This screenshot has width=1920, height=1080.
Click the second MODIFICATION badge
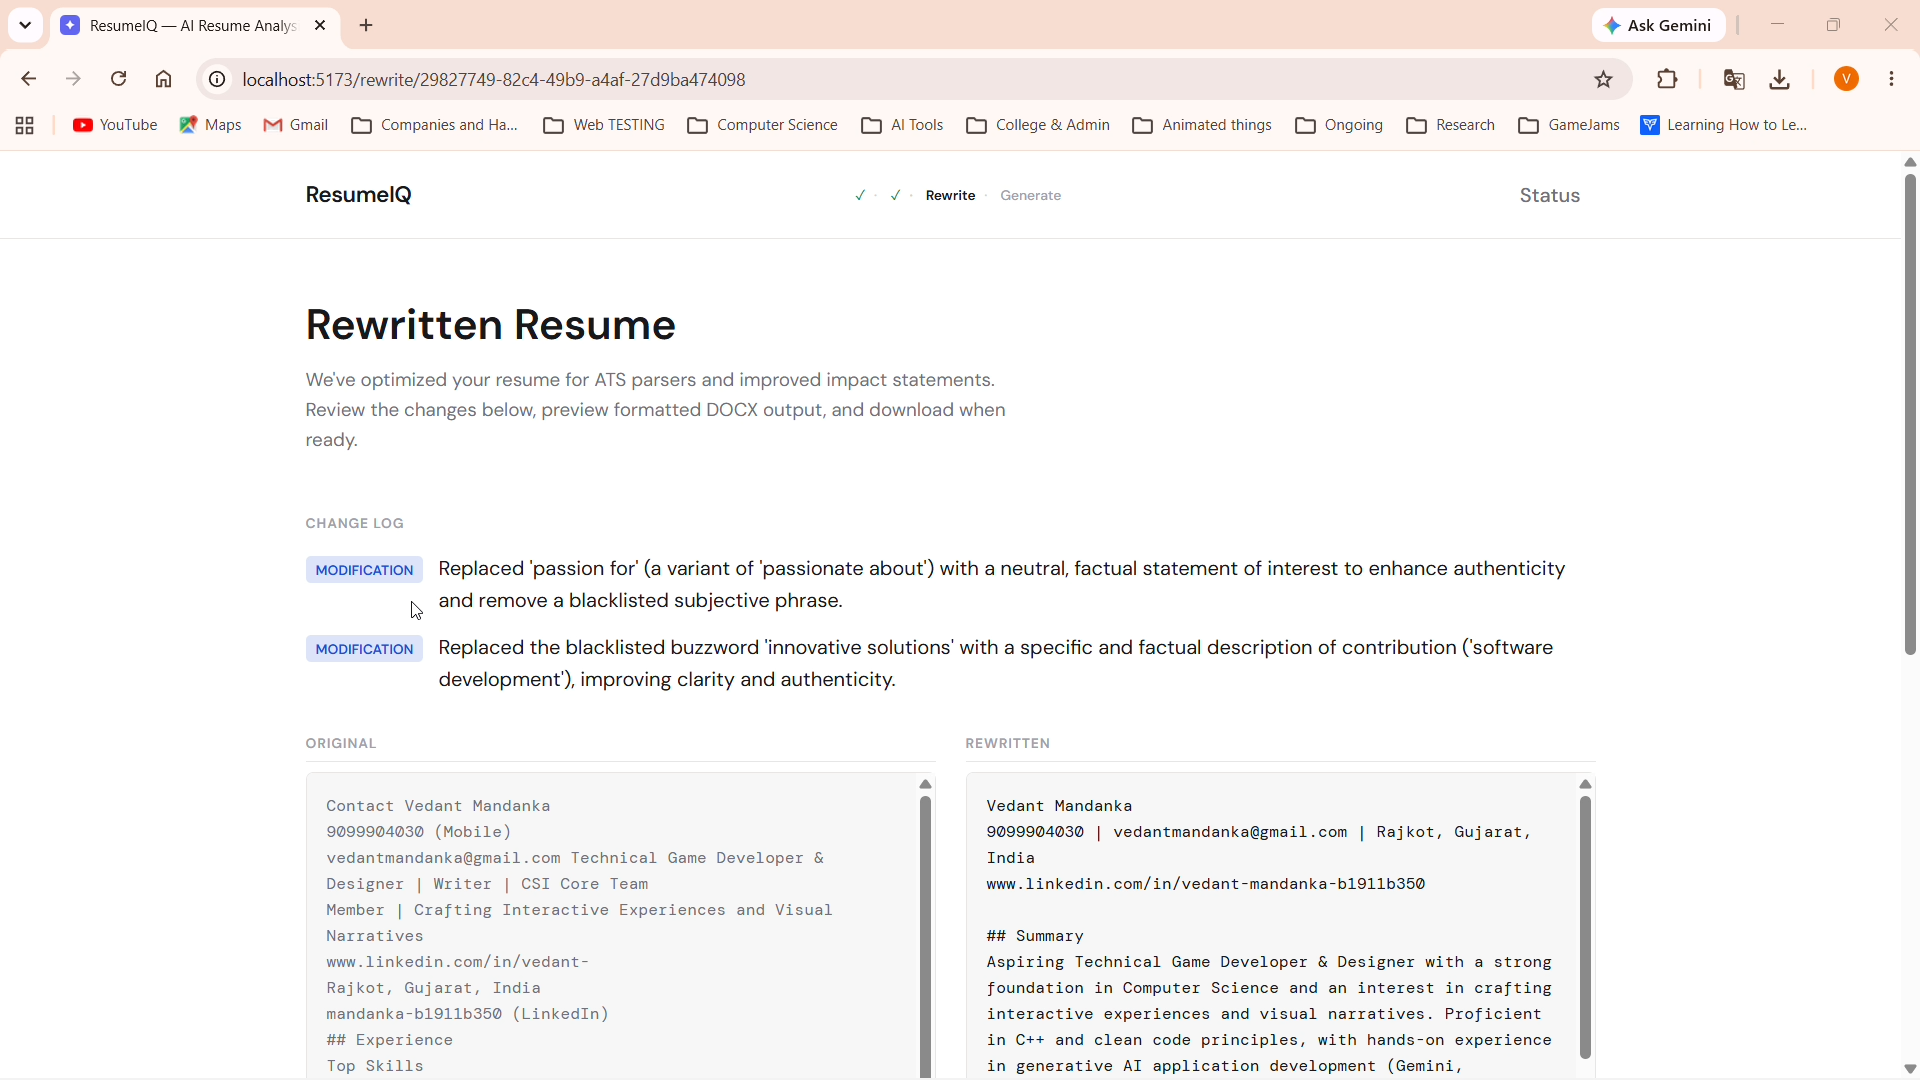[364, 650]
